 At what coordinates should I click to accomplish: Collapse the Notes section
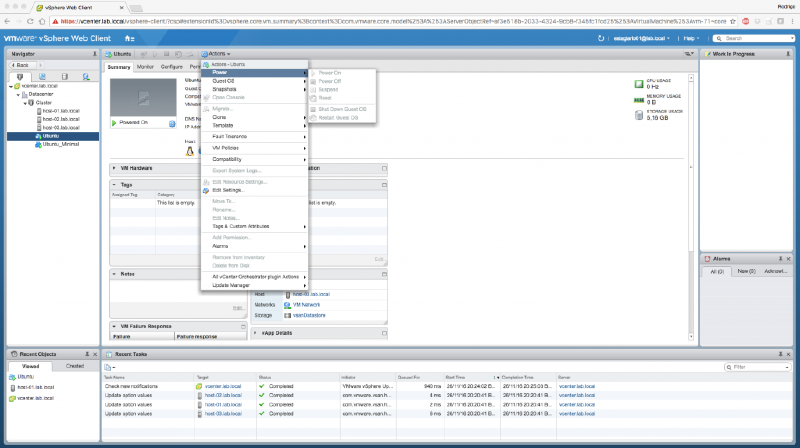[114, 274]
